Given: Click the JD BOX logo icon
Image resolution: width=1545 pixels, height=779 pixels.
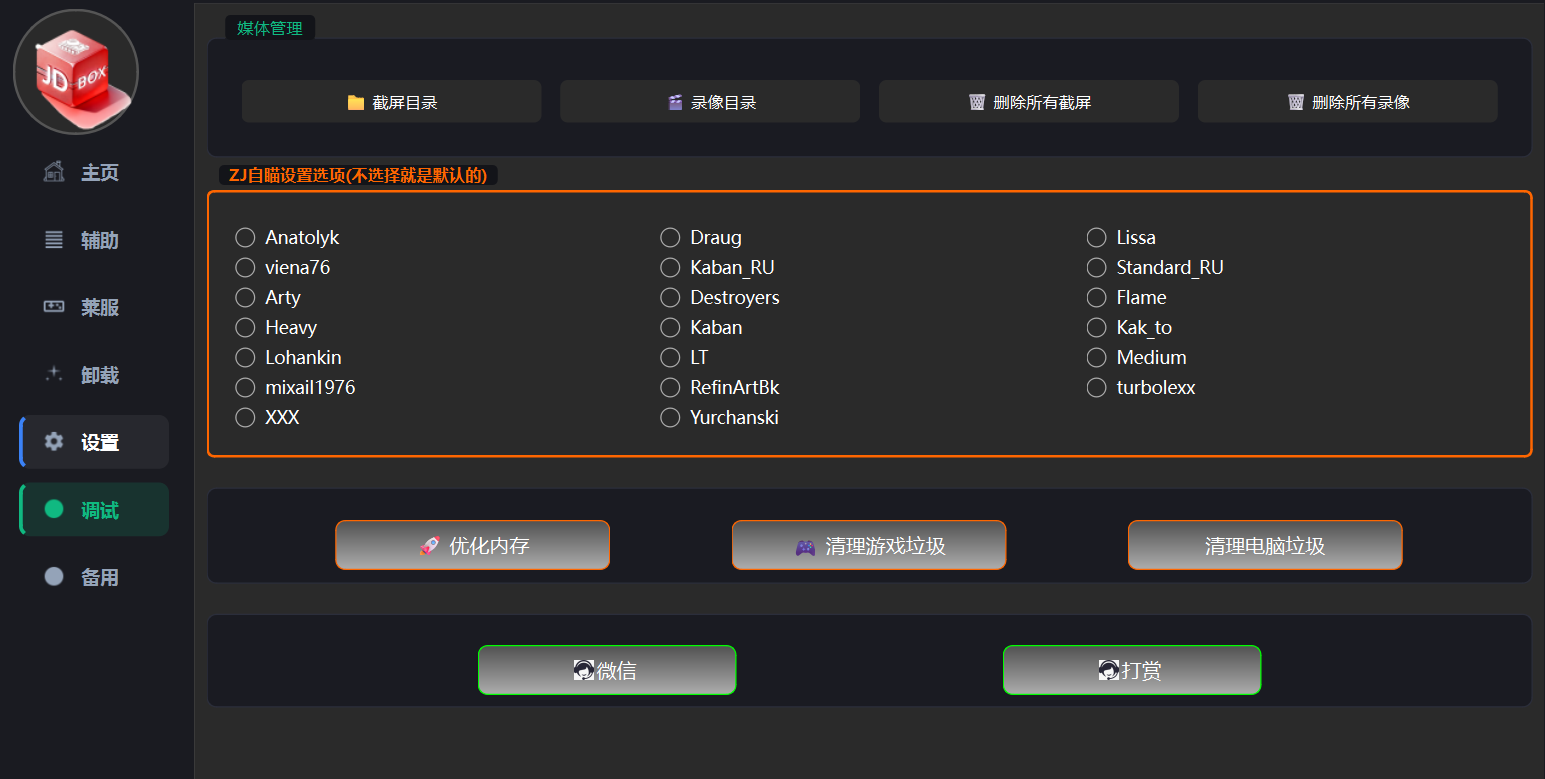Looking at the screenshot, I should (76, 72).
